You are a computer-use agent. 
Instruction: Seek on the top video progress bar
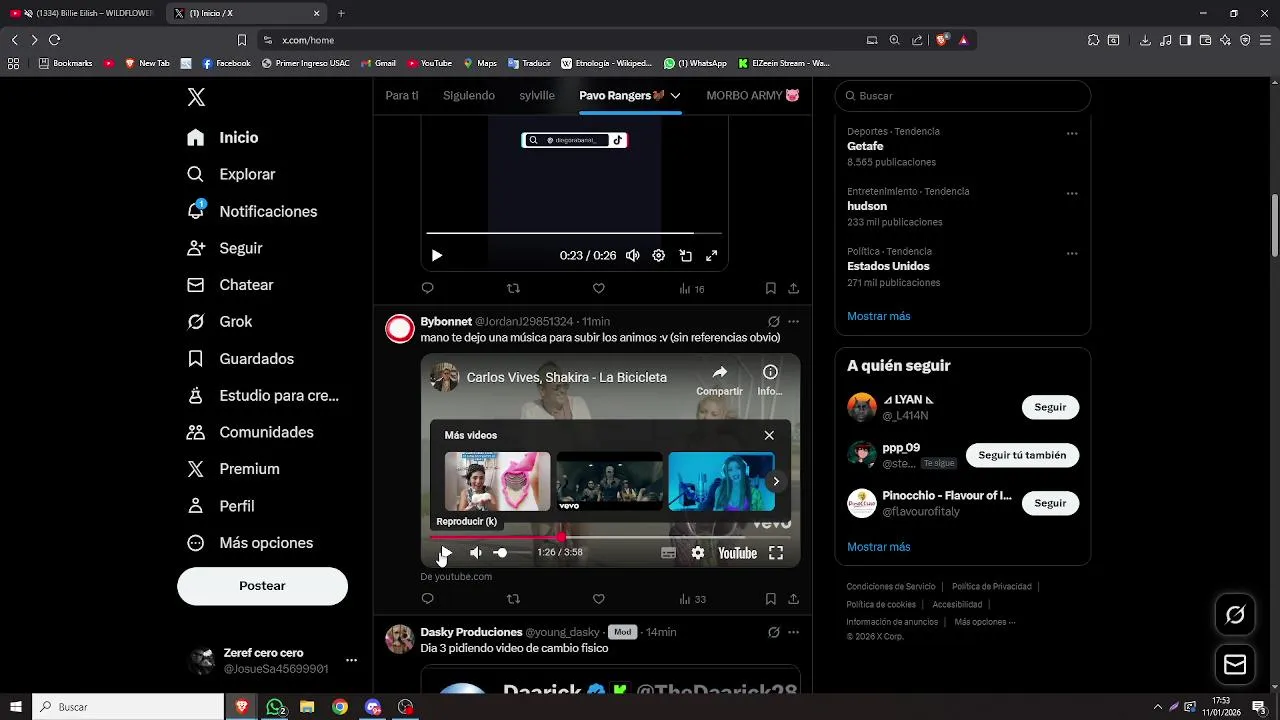coord(574,233)
